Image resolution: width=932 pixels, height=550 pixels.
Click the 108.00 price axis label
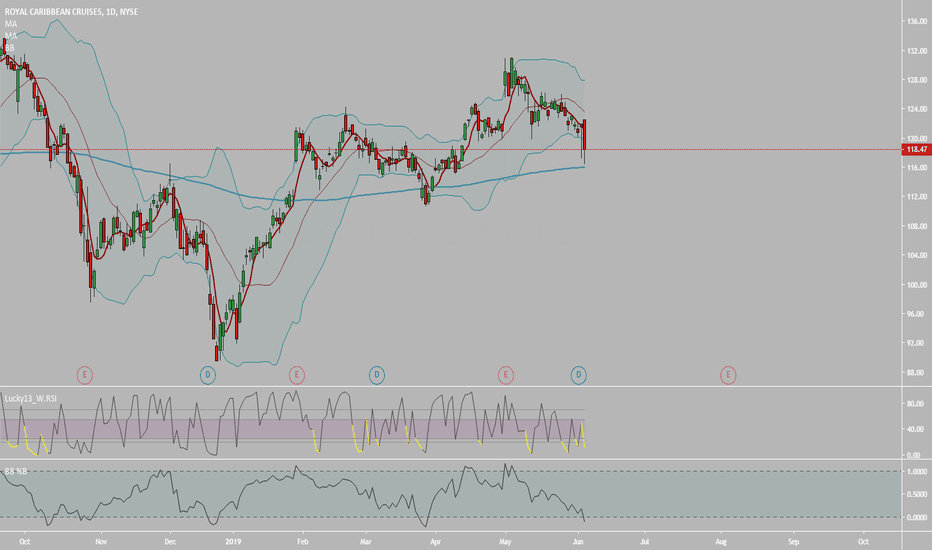point(917,227)
